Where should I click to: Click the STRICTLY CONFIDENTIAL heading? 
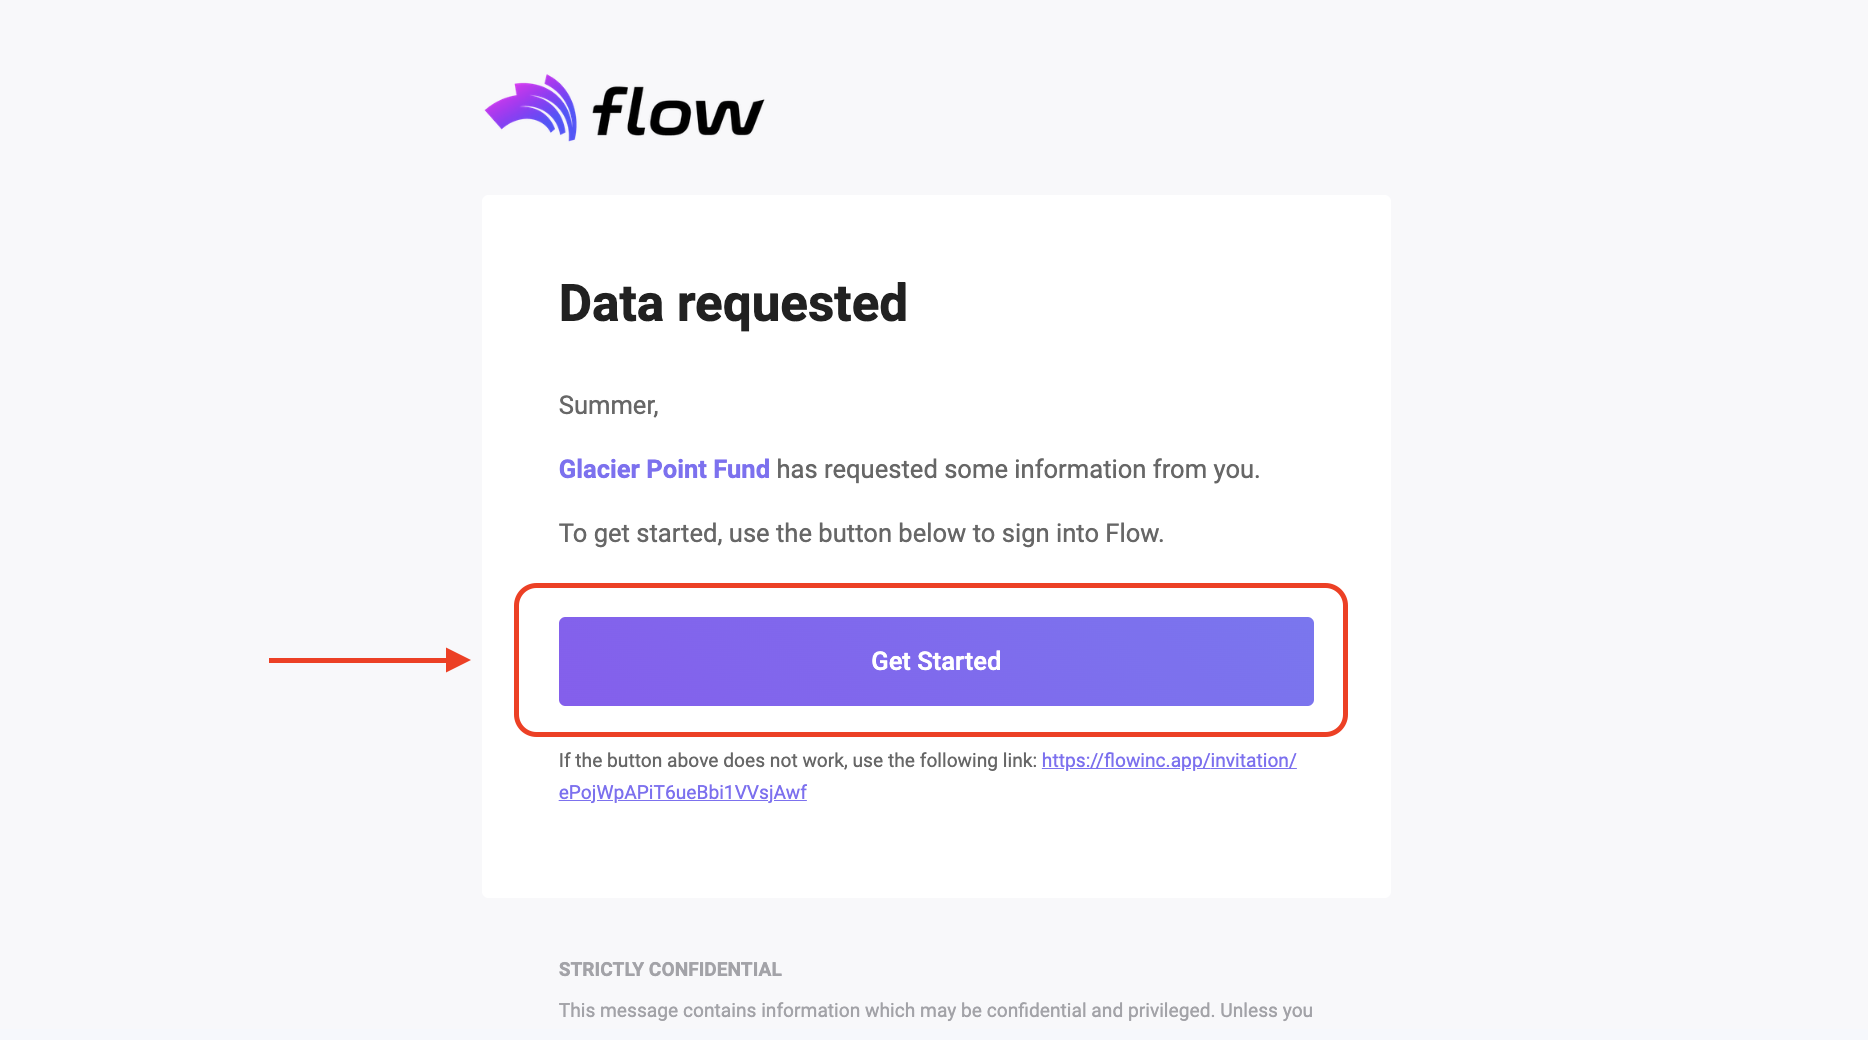point(670,969)
